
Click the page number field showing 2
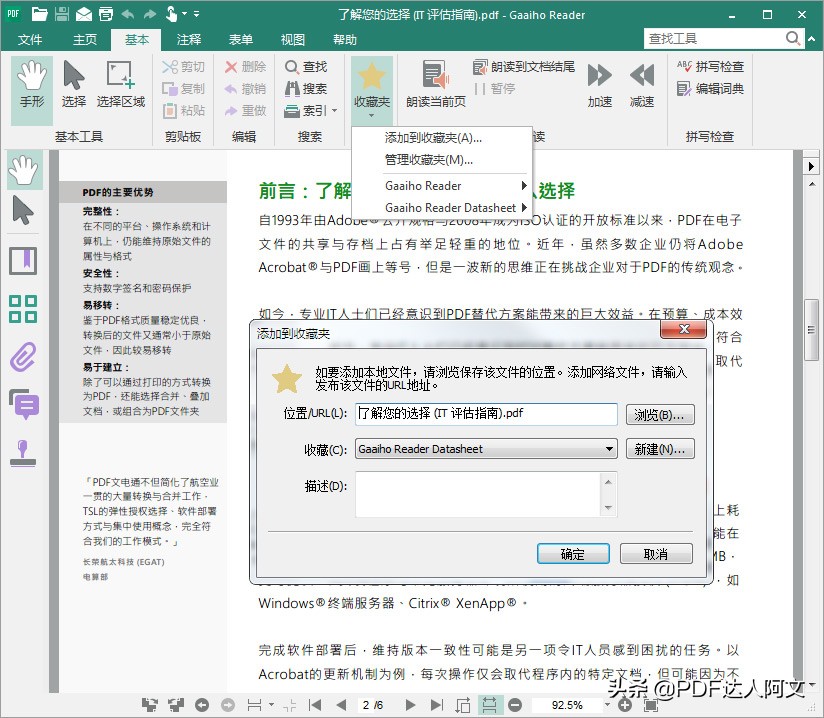click(x=366, y=705)
